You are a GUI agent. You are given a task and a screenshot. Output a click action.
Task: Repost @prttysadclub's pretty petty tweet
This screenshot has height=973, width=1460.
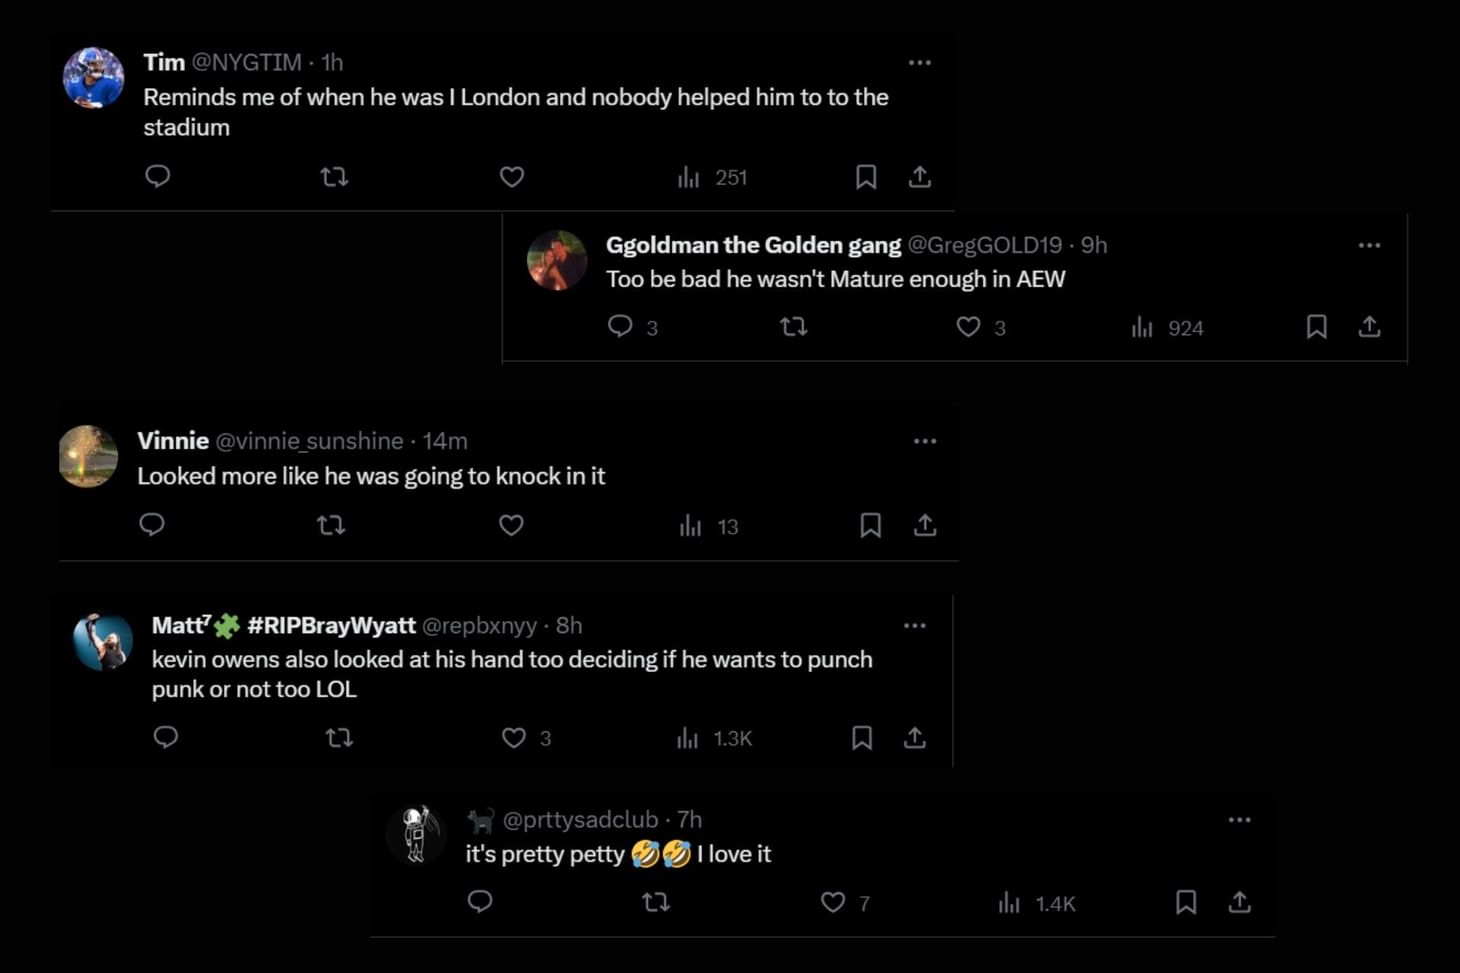click(656, 903)
